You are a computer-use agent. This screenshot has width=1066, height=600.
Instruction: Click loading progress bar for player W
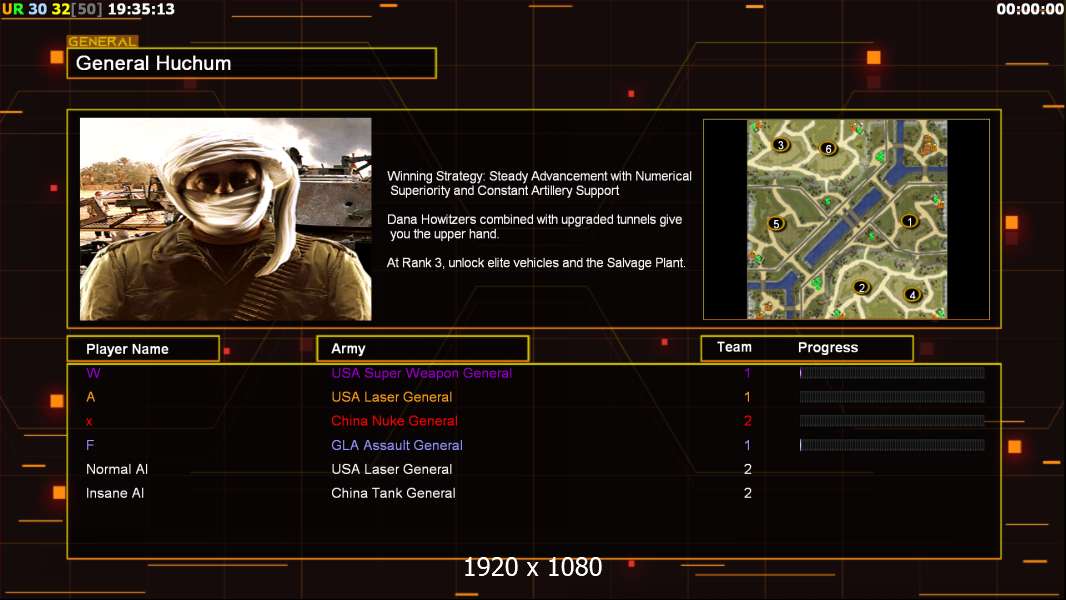point(892,373)
